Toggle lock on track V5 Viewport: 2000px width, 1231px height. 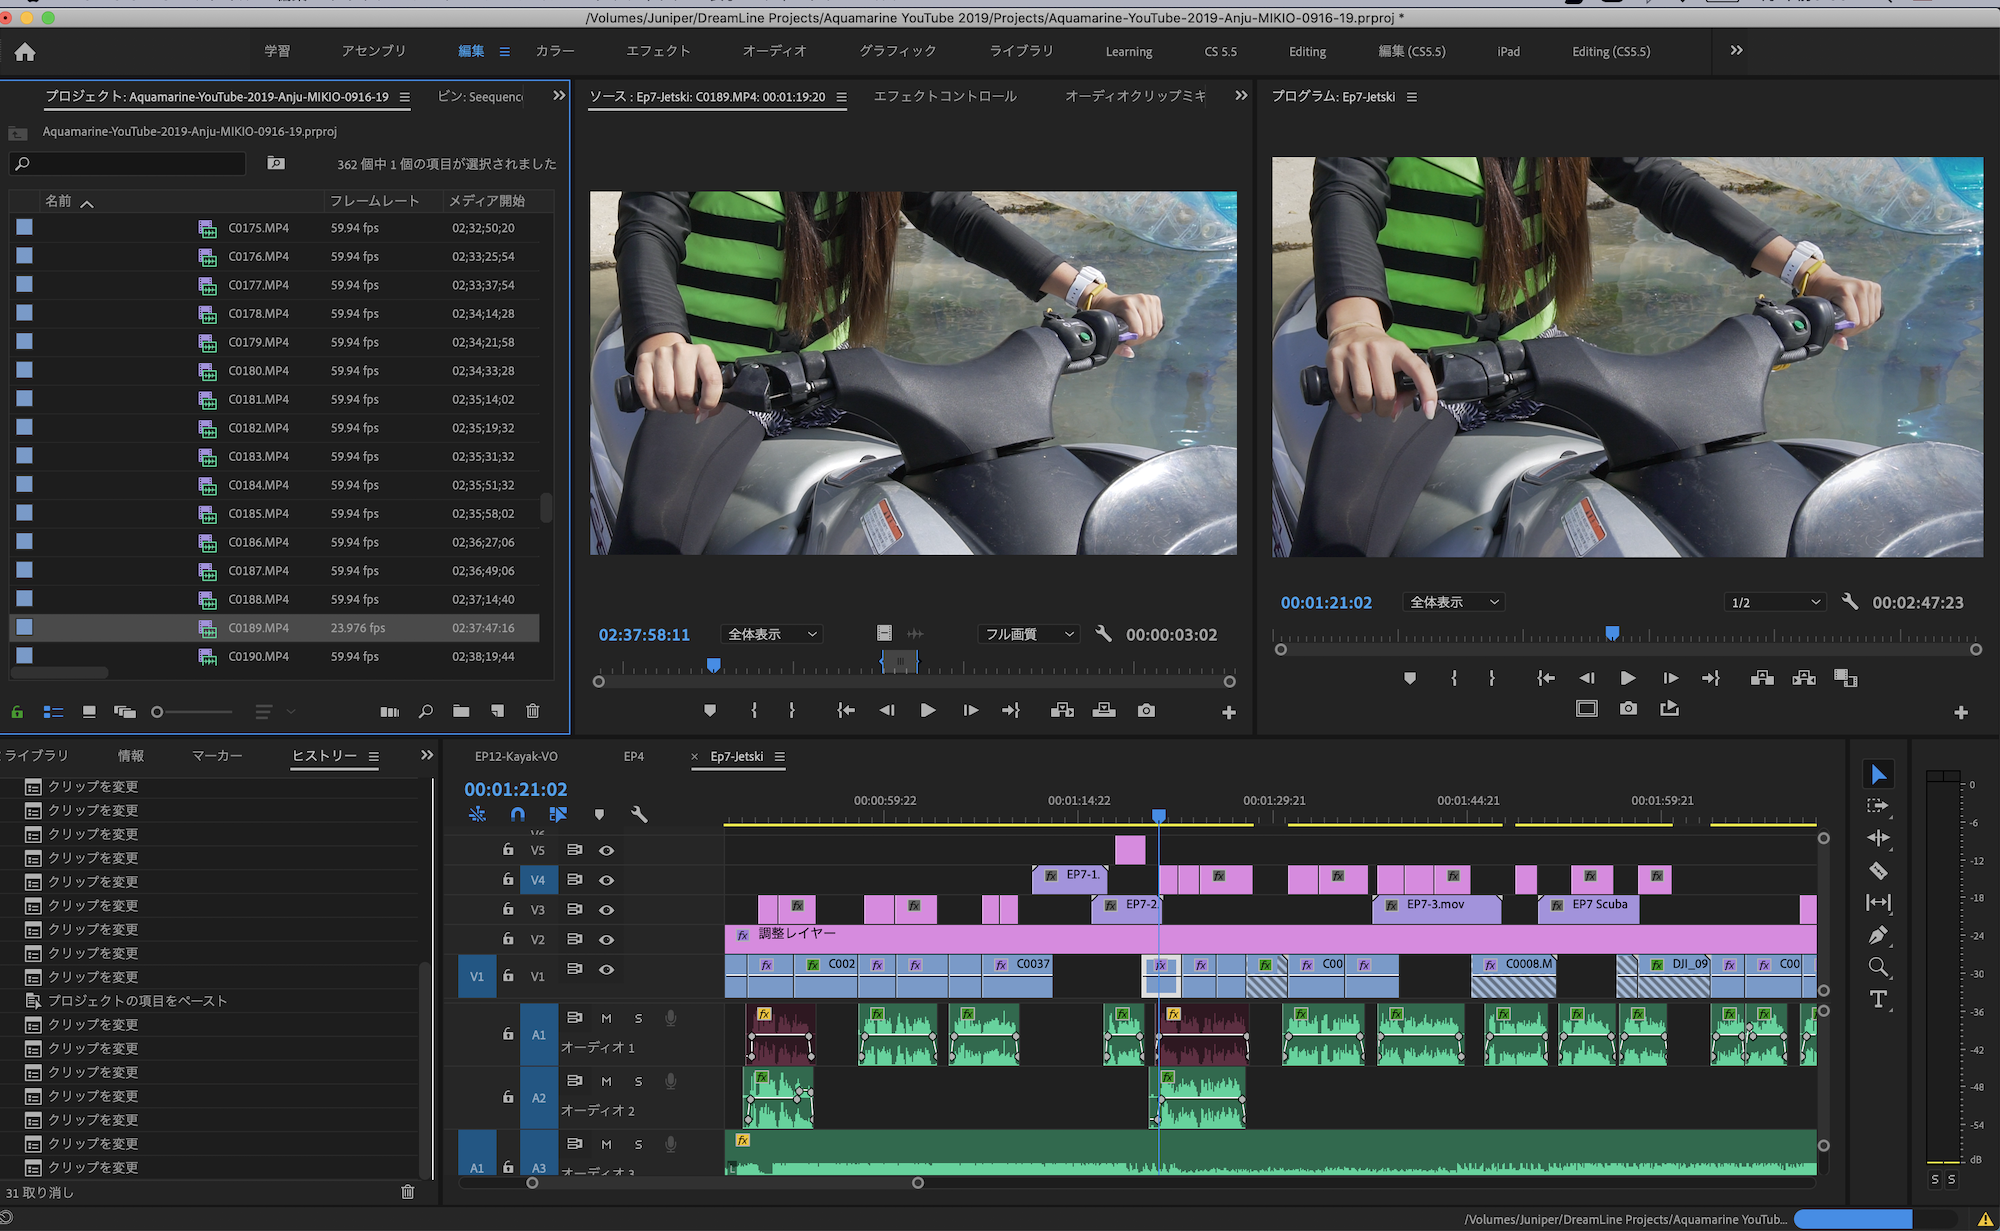508,850
